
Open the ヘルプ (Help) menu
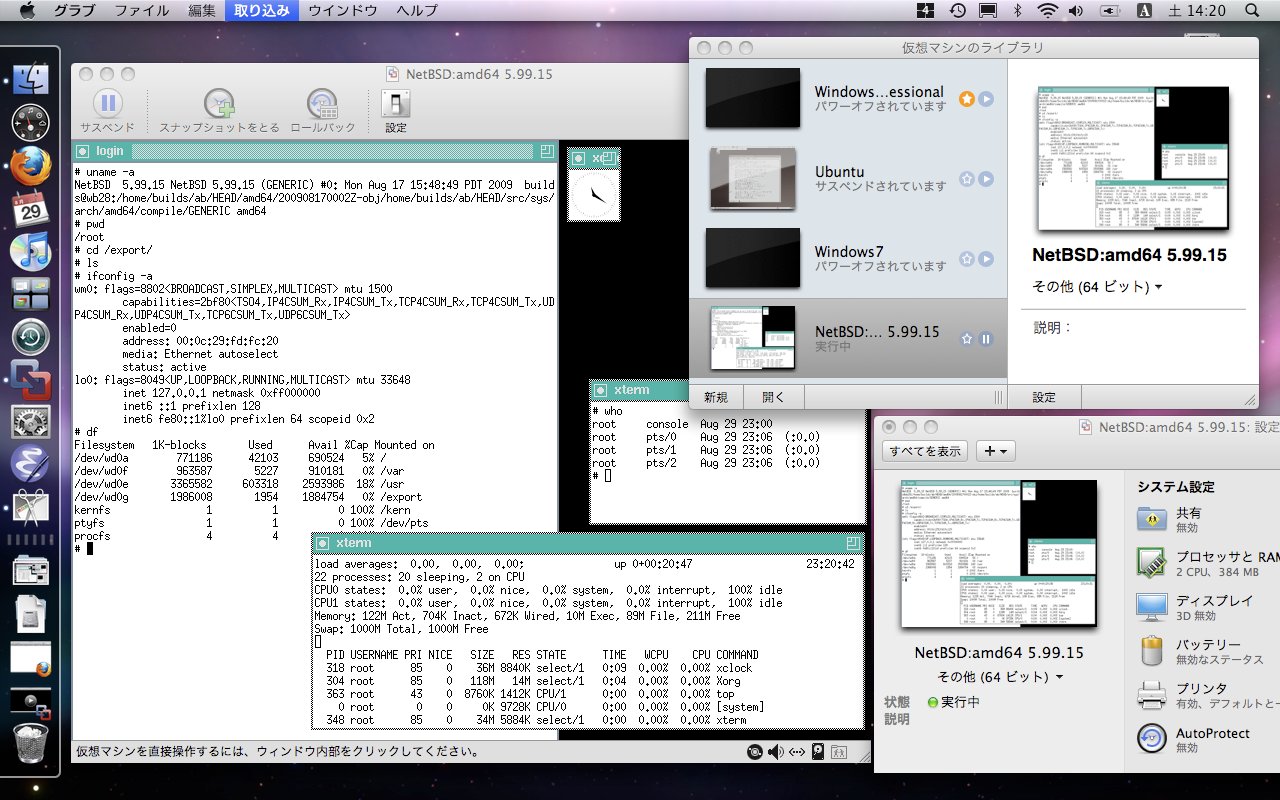click(x=417, y=11)
